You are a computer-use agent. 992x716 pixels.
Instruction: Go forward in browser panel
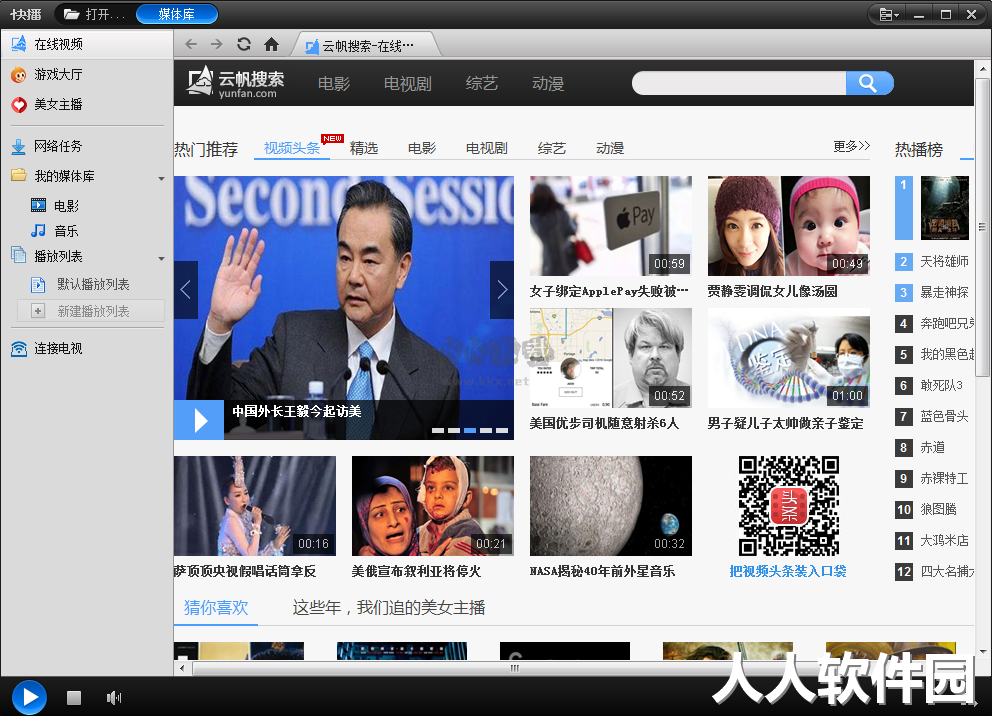[216, 44]
